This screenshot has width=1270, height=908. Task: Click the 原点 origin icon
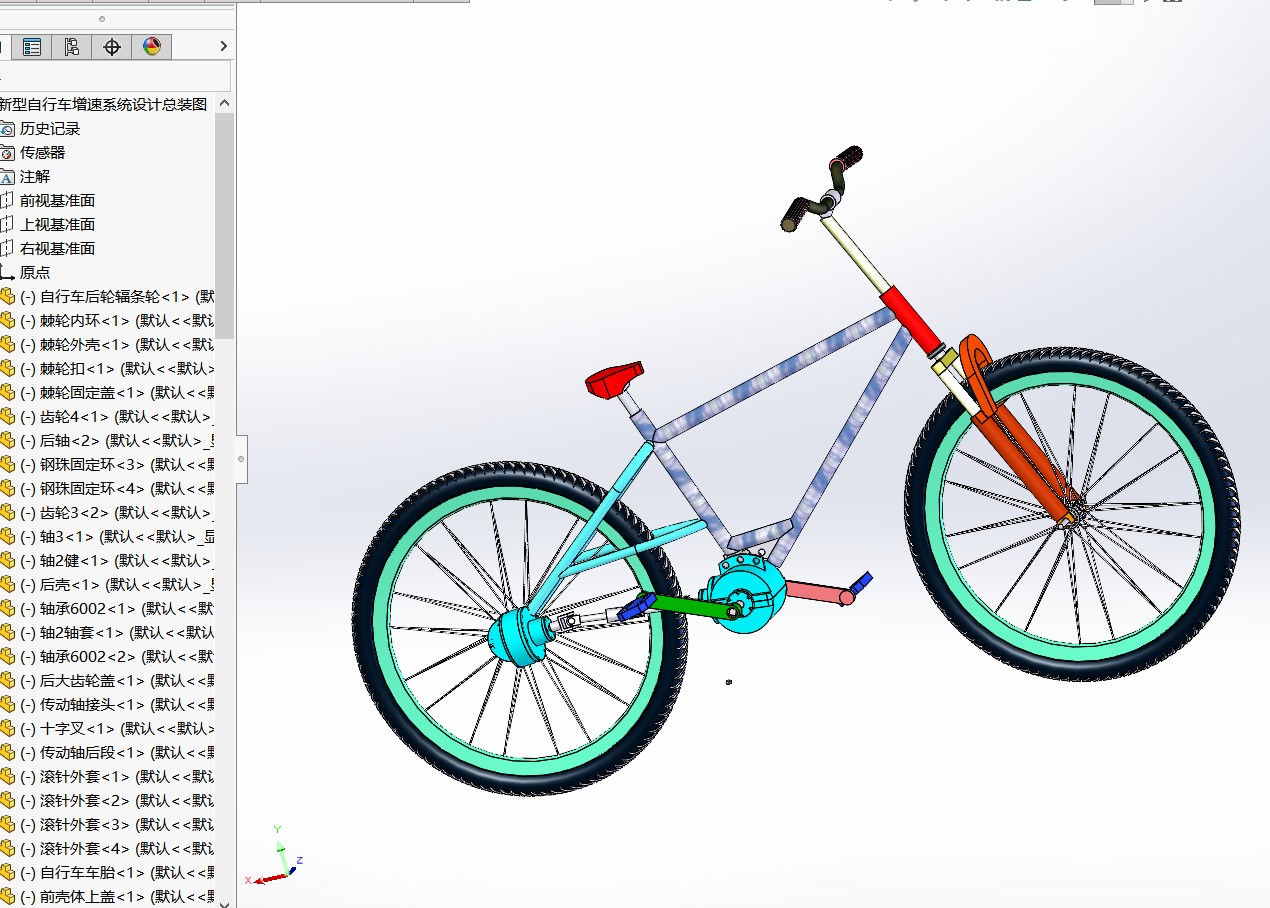[x=7, y=273]
